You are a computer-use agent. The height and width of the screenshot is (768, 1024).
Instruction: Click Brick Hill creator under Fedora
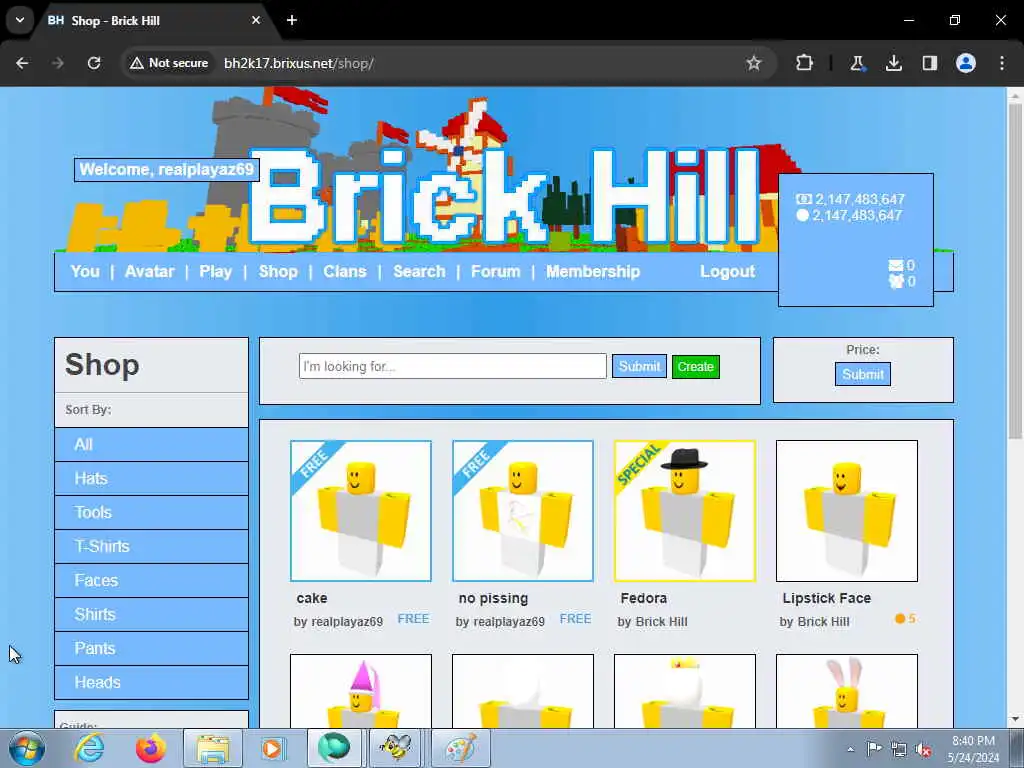point(662,622)
